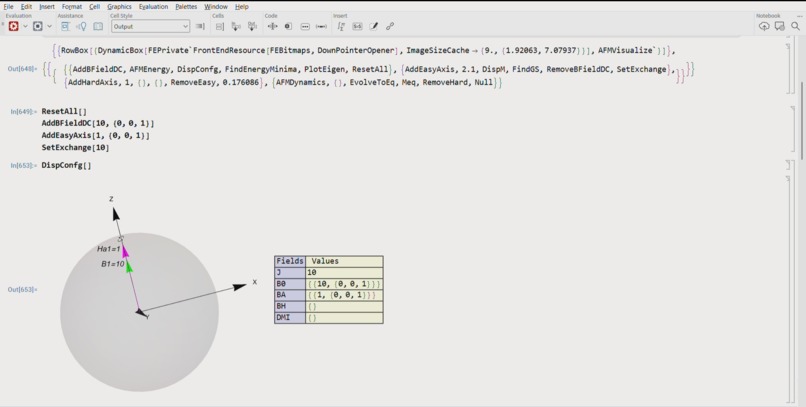Open the Evaluation menu
The height and width of the screenshot is (407, 806).
click(153, 7)
